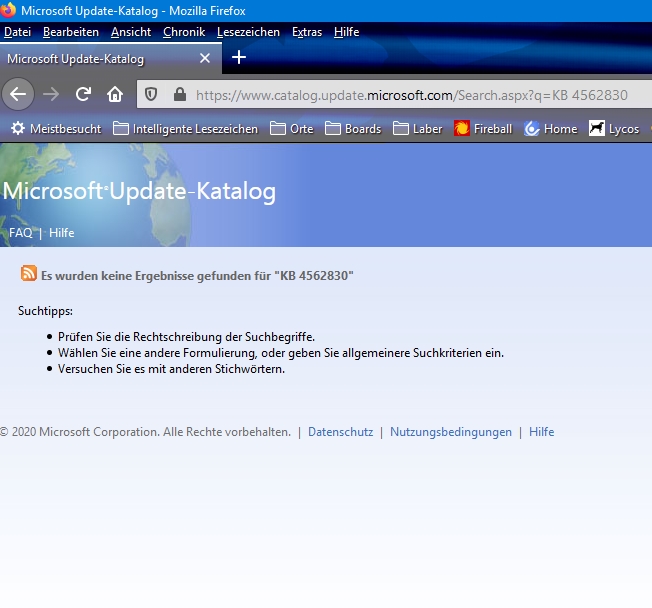Click the 'Suchtipps:' heading
The width and height of the screenshot is (652, 608).
[45, 311]
